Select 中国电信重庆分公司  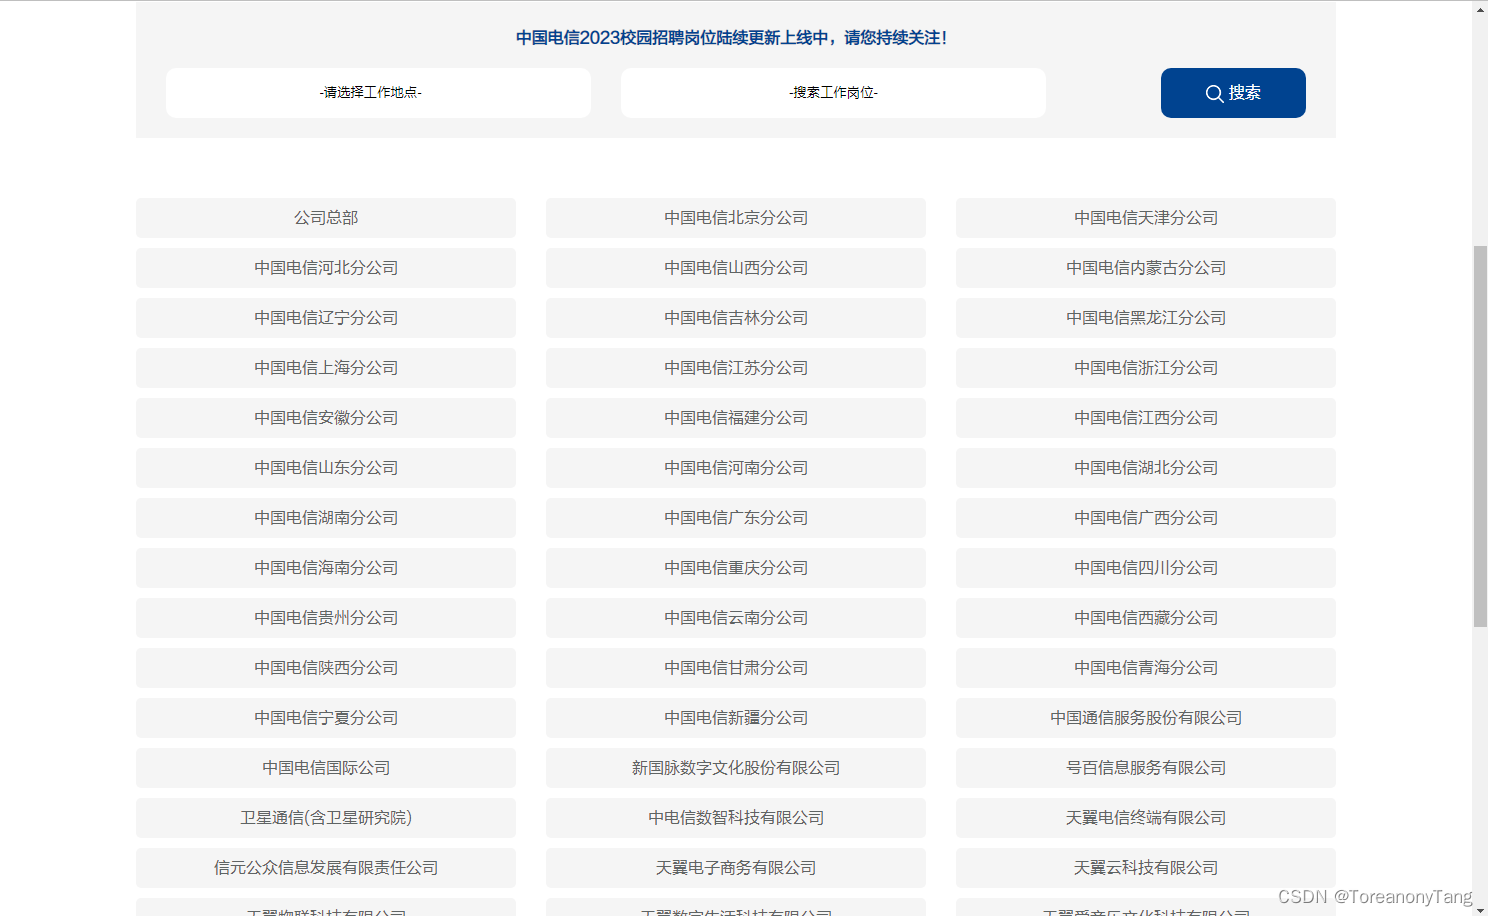point(736,568)
